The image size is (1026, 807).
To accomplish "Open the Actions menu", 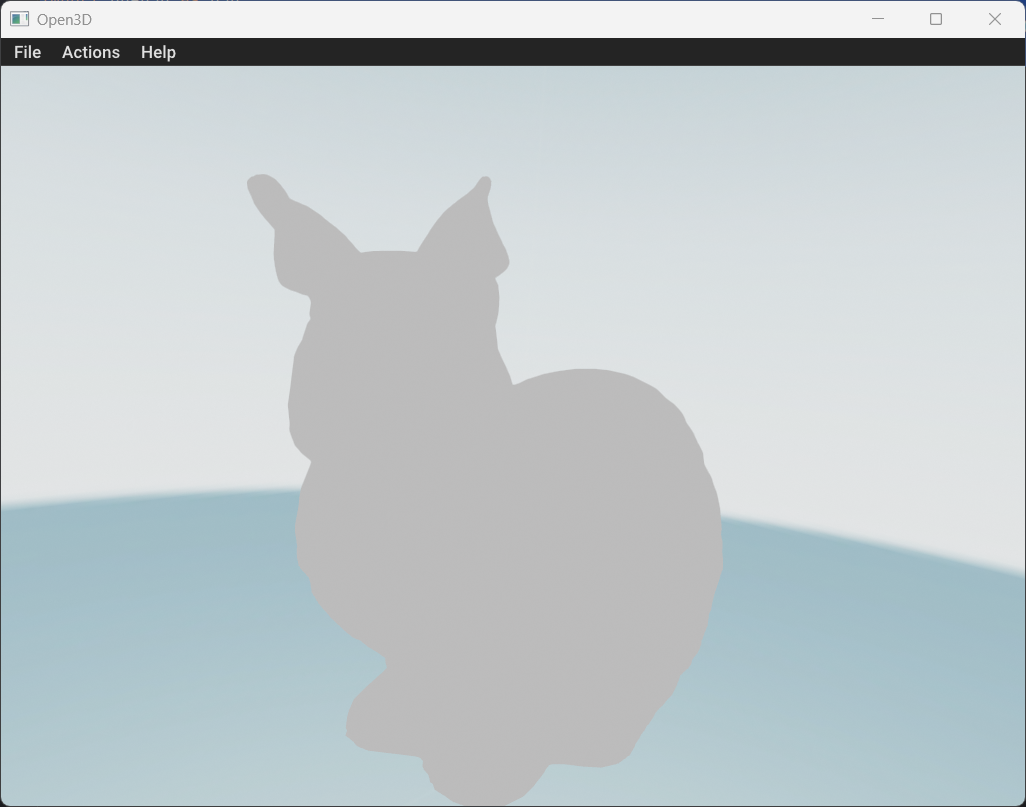I will click(91, 52).
